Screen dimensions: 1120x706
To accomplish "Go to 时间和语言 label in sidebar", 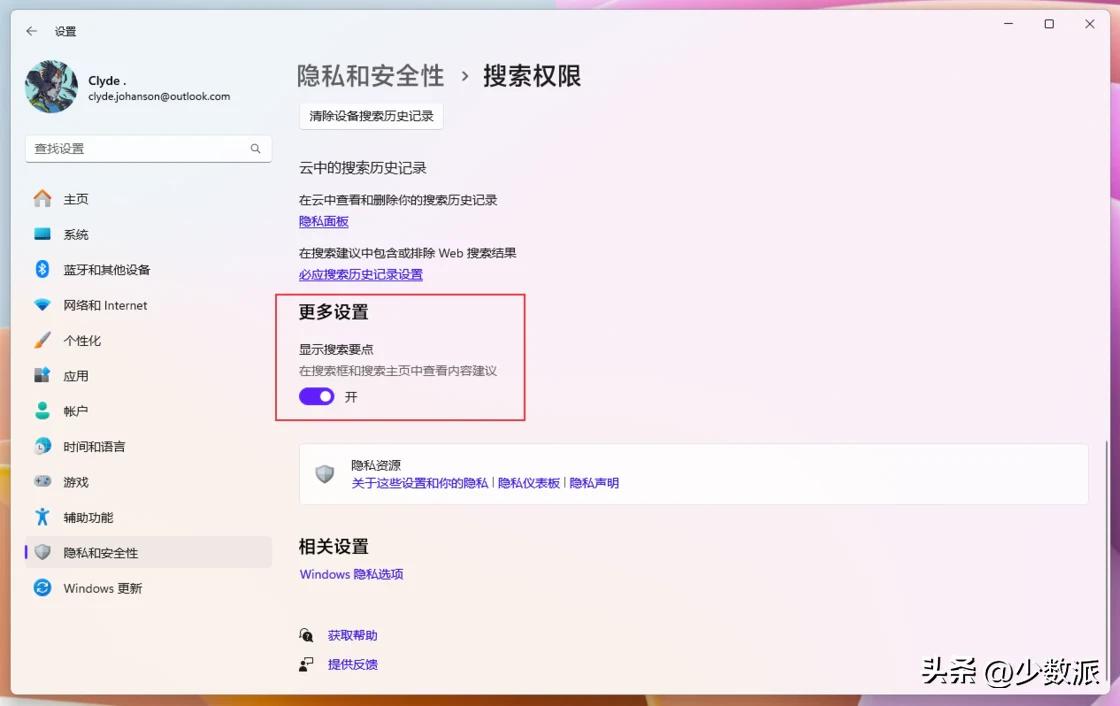I will (x=94, y=447).
